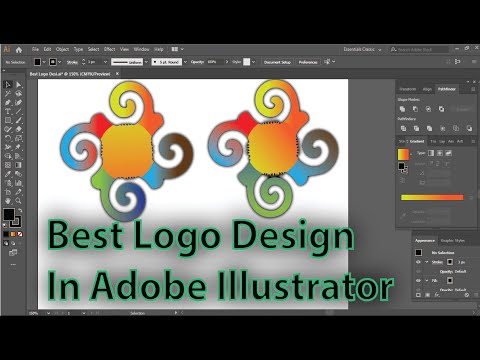480x360 pixels.
Task: Toggle Stroke visibility eye in Appearance
Action: (418, 262)
